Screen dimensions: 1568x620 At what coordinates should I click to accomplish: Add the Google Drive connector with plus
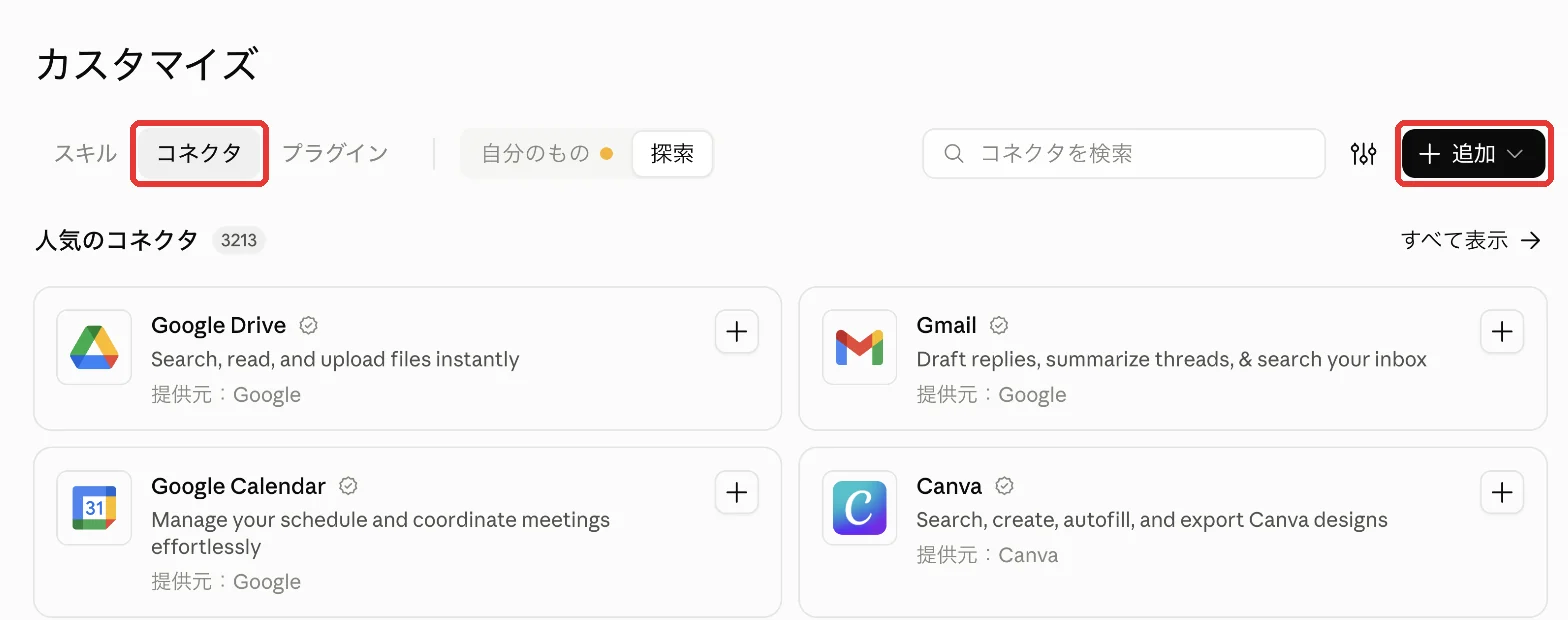(x=737, y=332)
